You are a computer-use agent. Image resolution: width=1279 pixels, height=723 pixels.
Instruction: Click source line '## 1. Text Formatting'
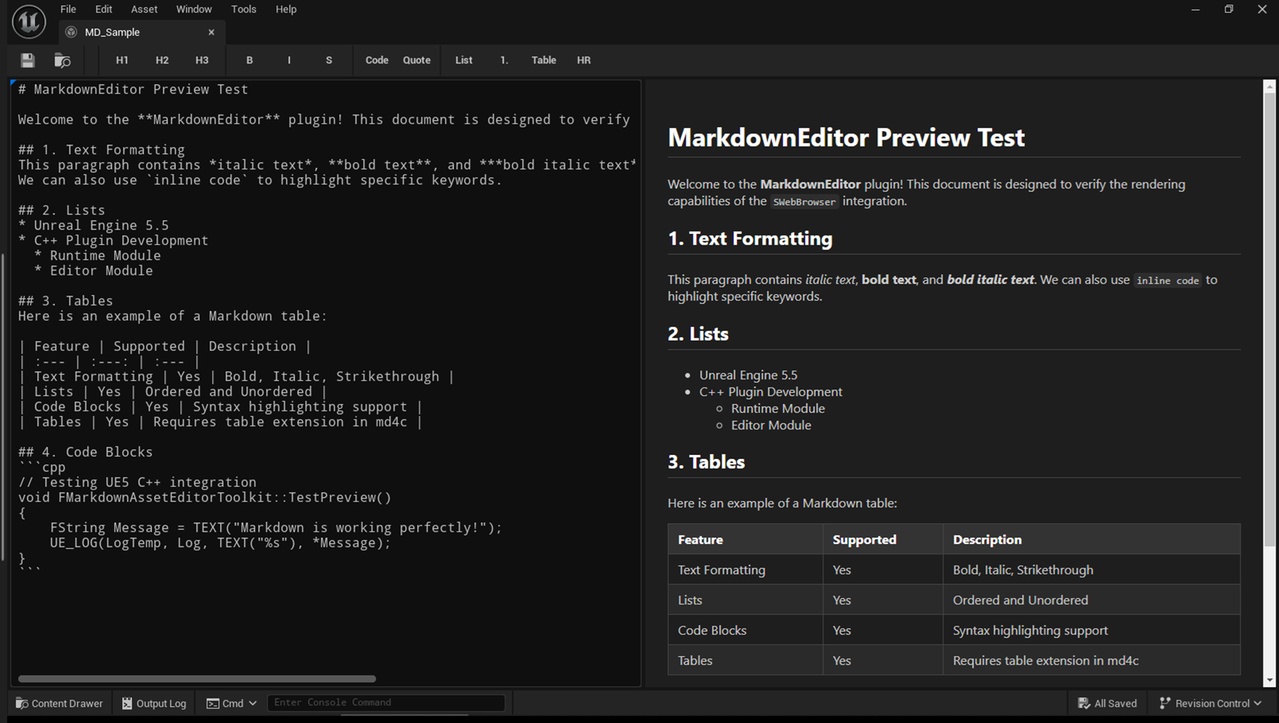(101, 150)
